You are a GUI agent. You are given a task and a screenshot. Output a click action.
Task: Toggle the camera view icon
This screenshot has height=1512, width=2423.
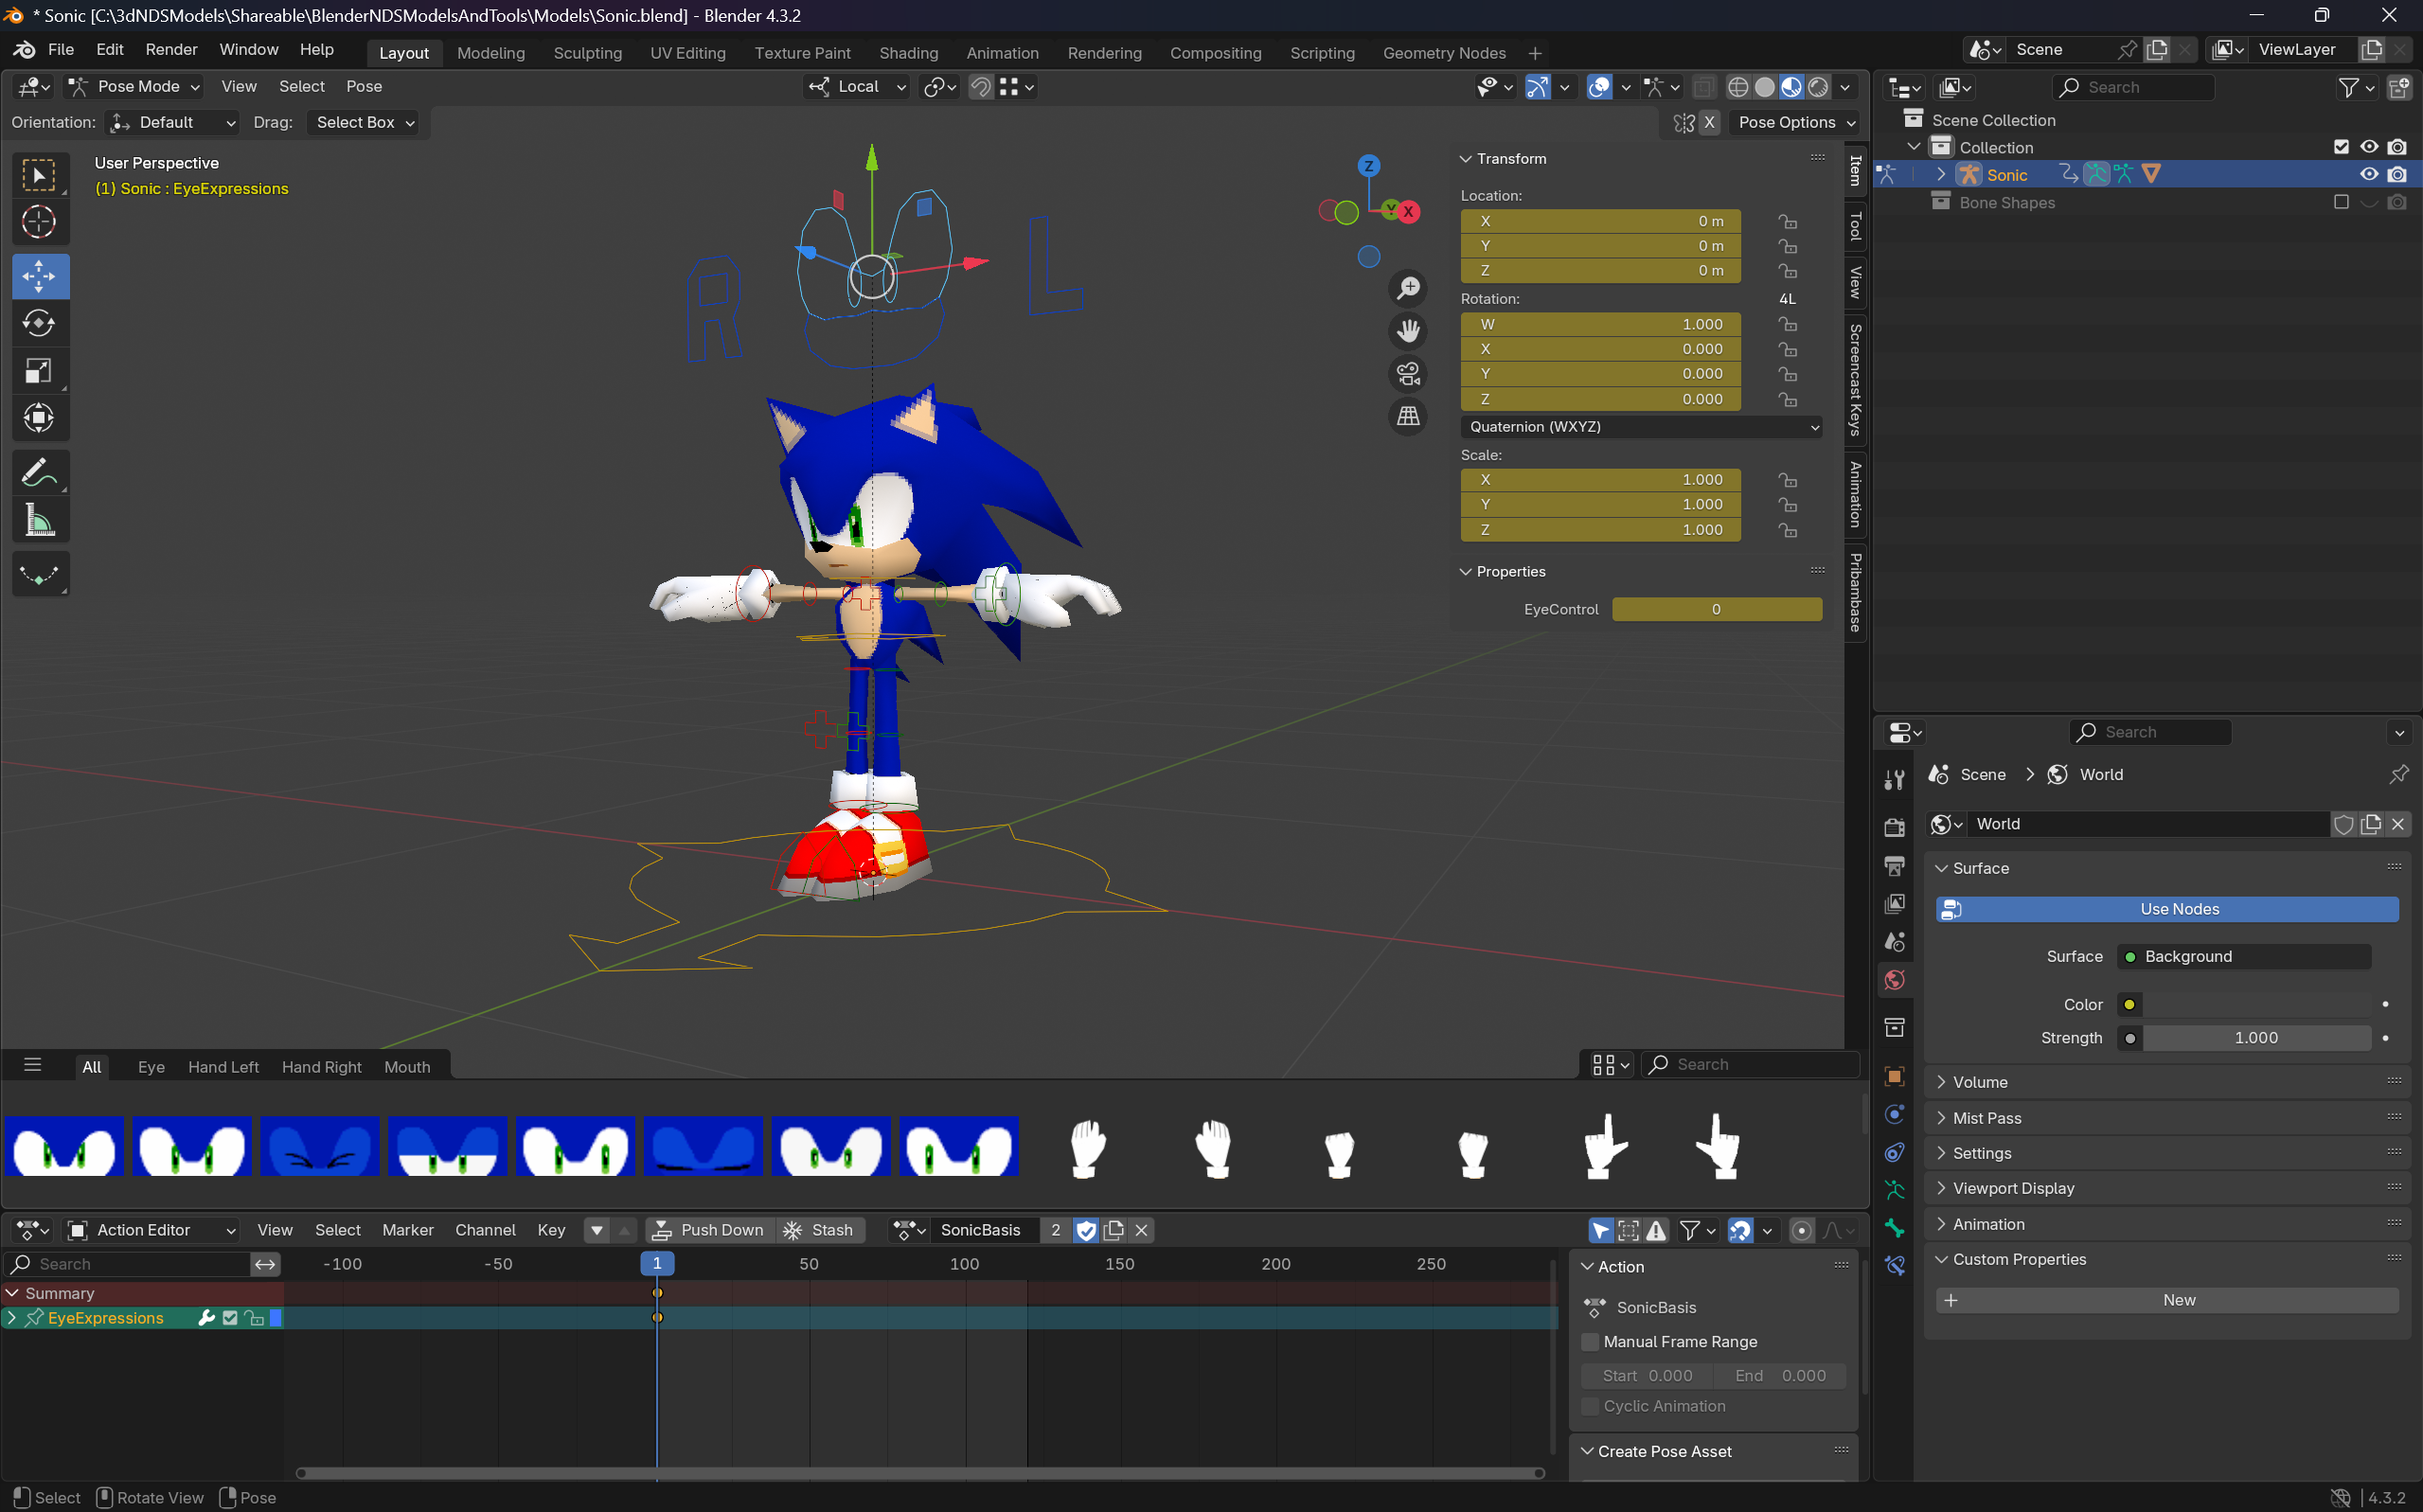click(x=1408, y=374)
